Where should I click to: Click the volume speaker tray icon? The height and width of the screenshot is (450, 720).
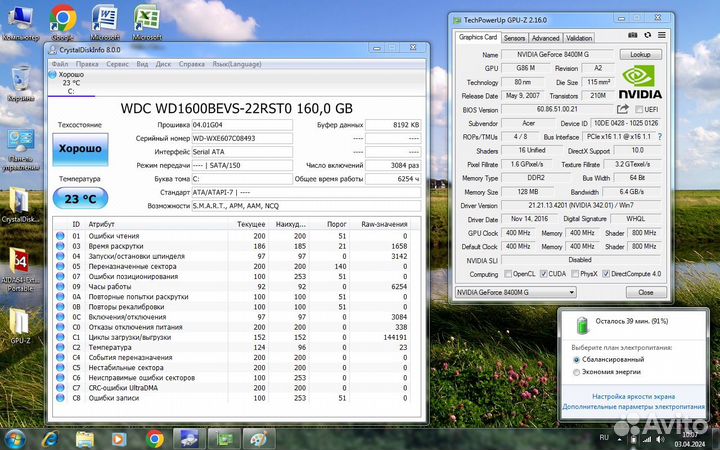pyautogui.click(x=660, y=440)
